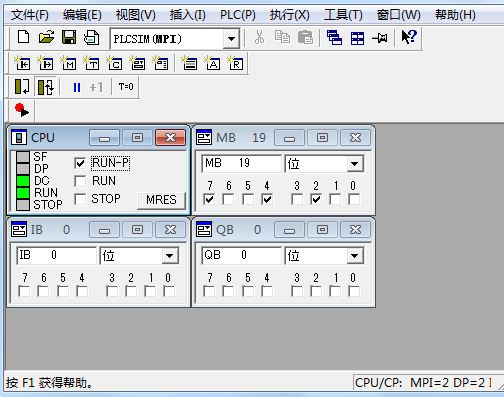
Task: Advance one scan cycle with +1
Action: click(96, 87)
